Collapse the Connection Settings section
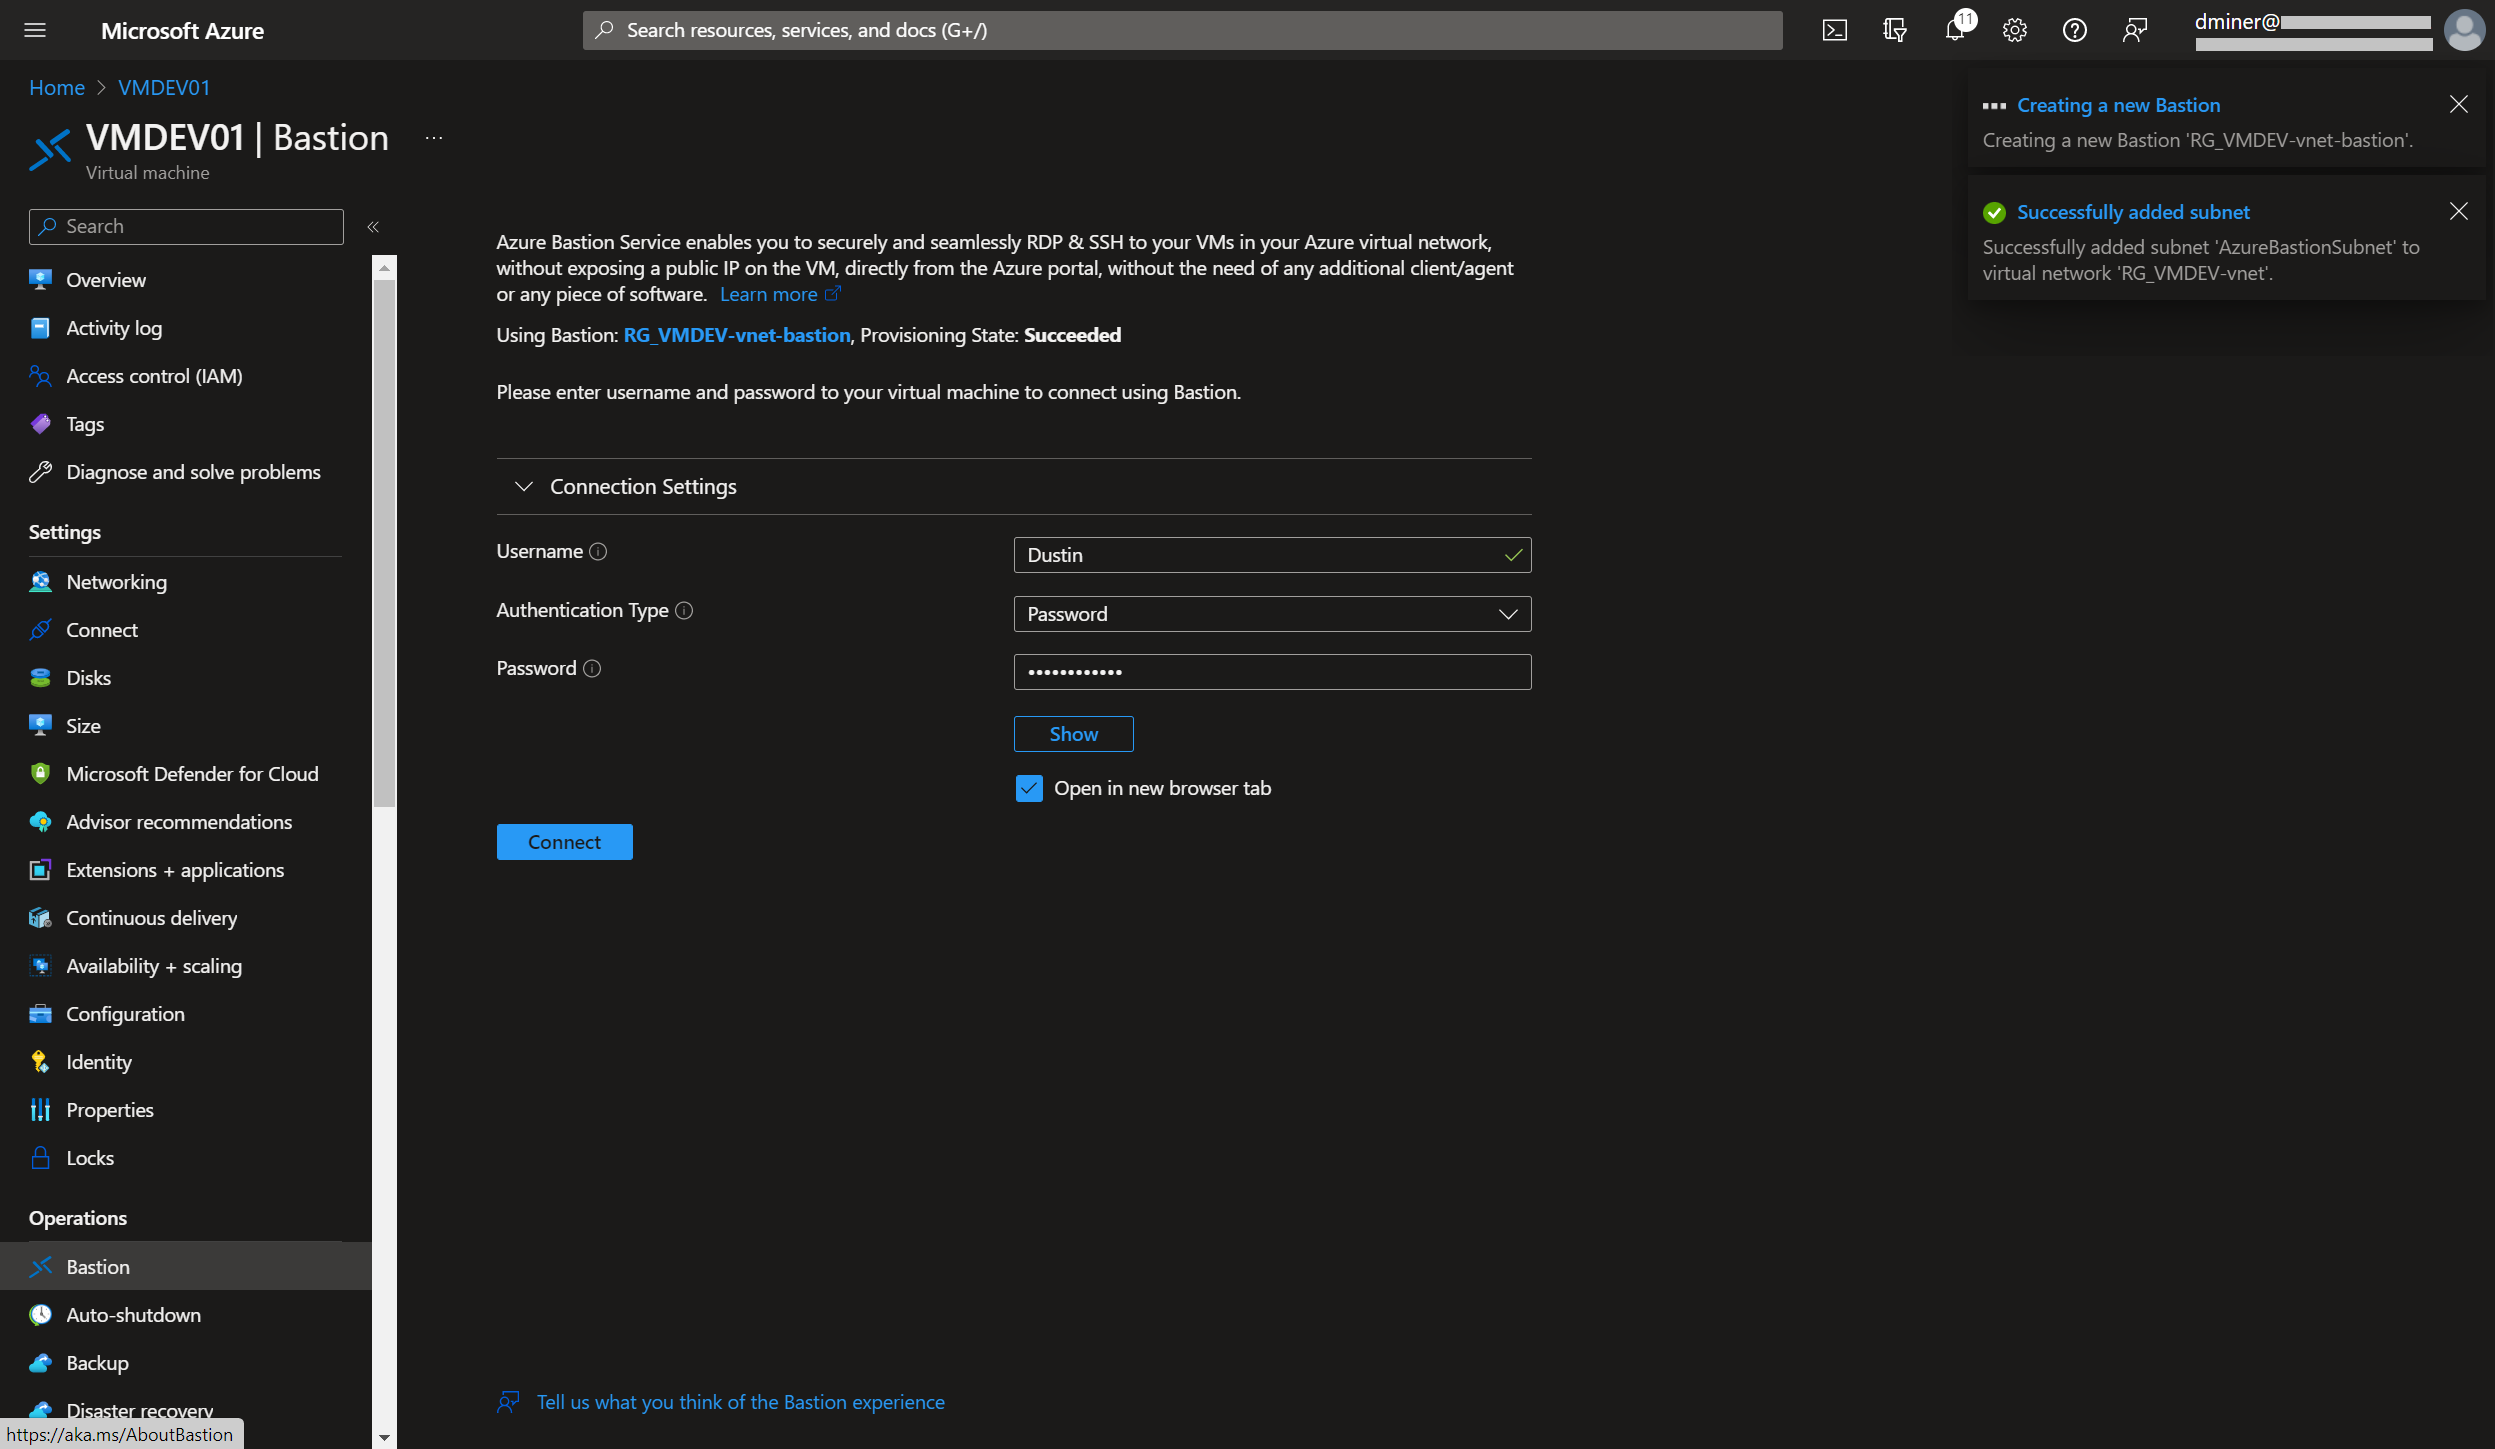Viewport: 2495px width, 1449px height. 523,486
